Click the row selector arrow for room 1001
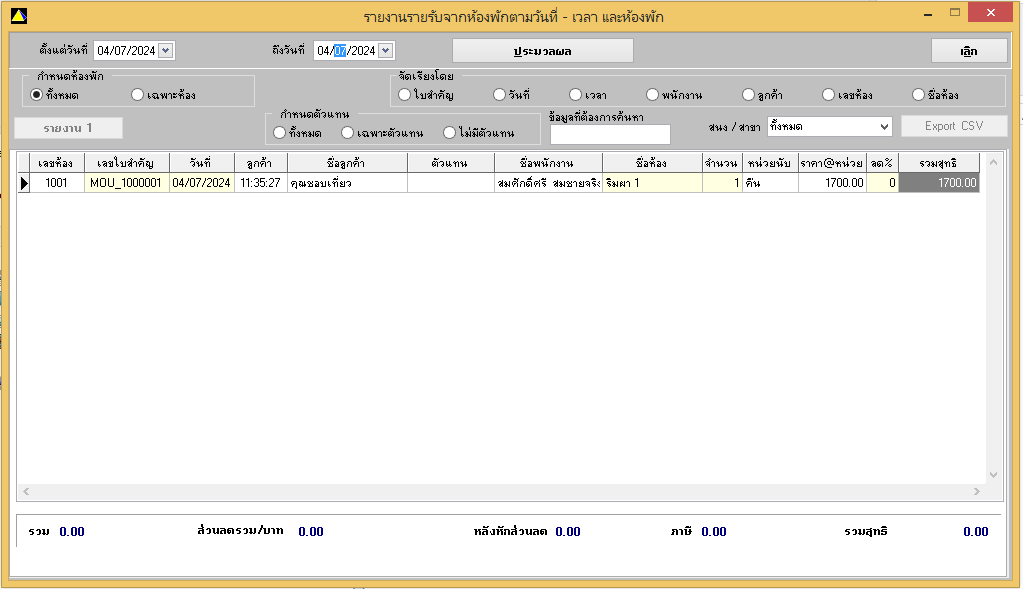Screen dimensions: 1023x589 23,183
